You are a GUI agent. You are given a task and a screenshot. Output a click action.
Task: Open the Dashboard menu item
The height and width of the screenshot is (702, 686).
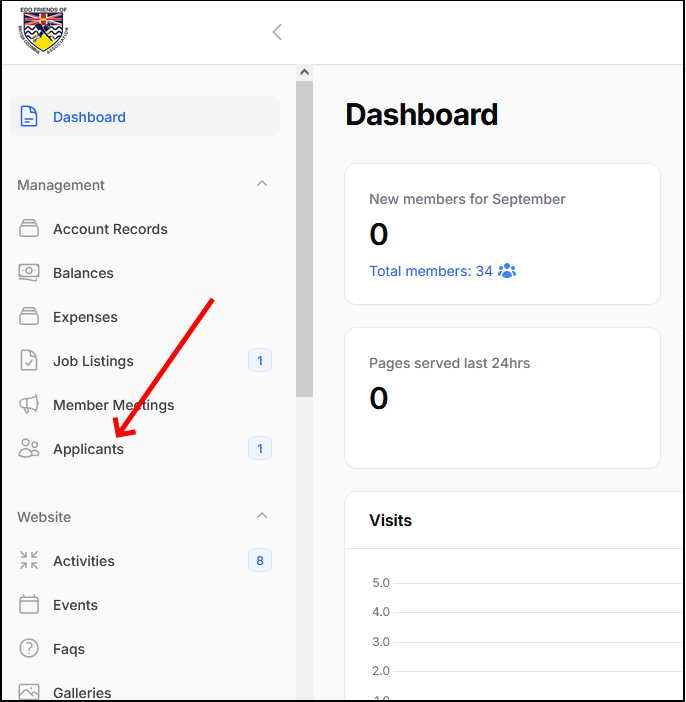pos(89,117)
